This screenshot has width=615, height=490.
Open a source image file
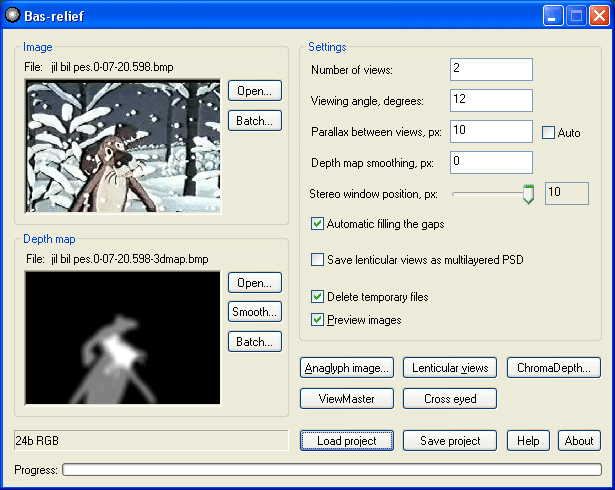click(254, 91)
